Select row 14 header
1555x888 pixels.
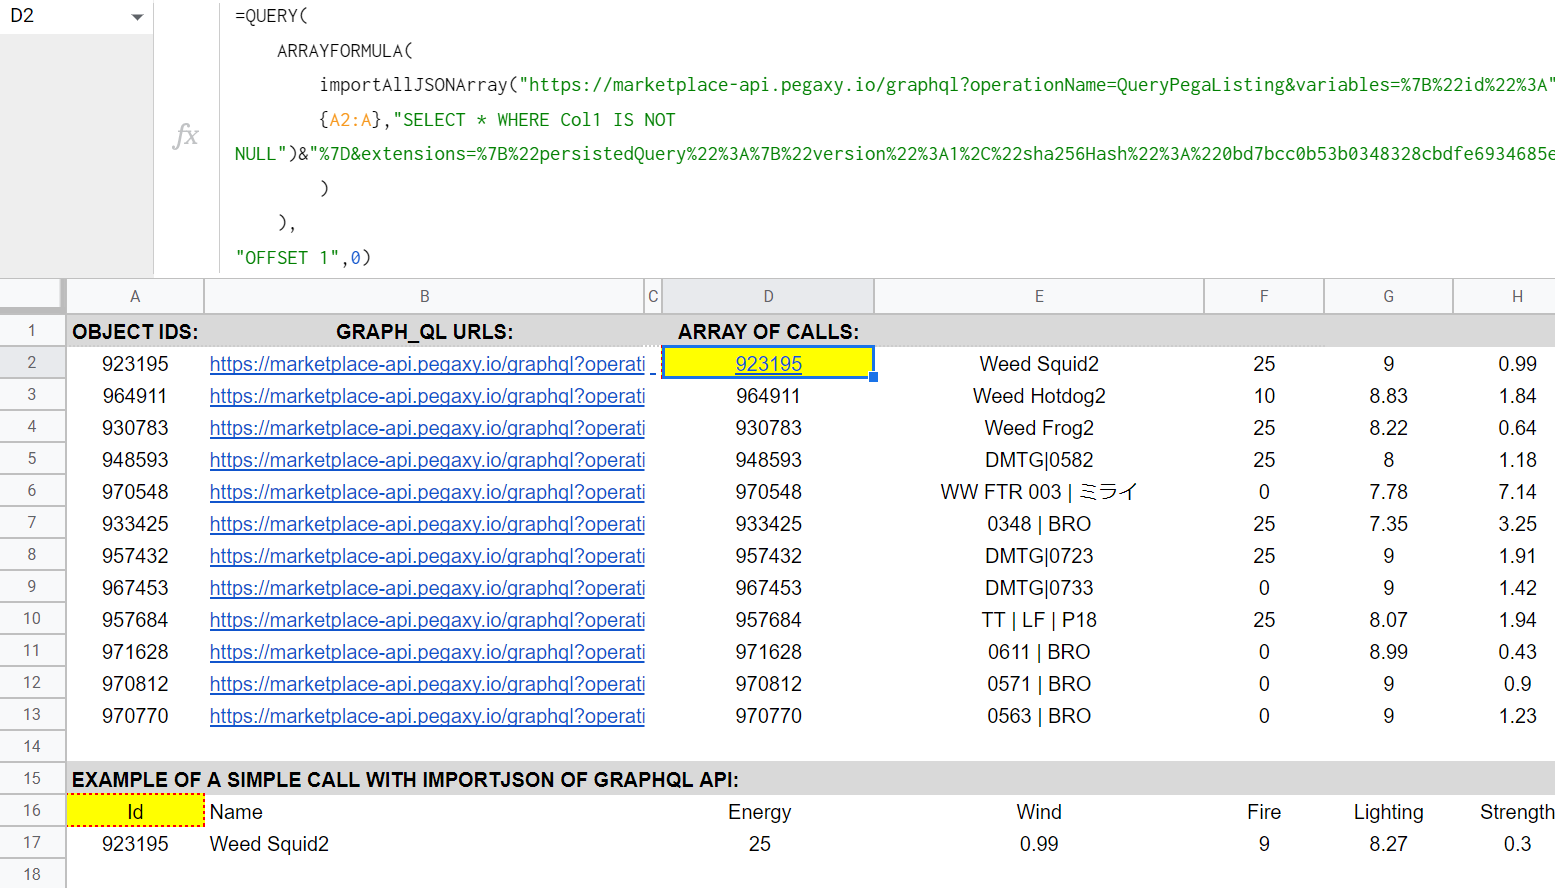tap(32, 747)
